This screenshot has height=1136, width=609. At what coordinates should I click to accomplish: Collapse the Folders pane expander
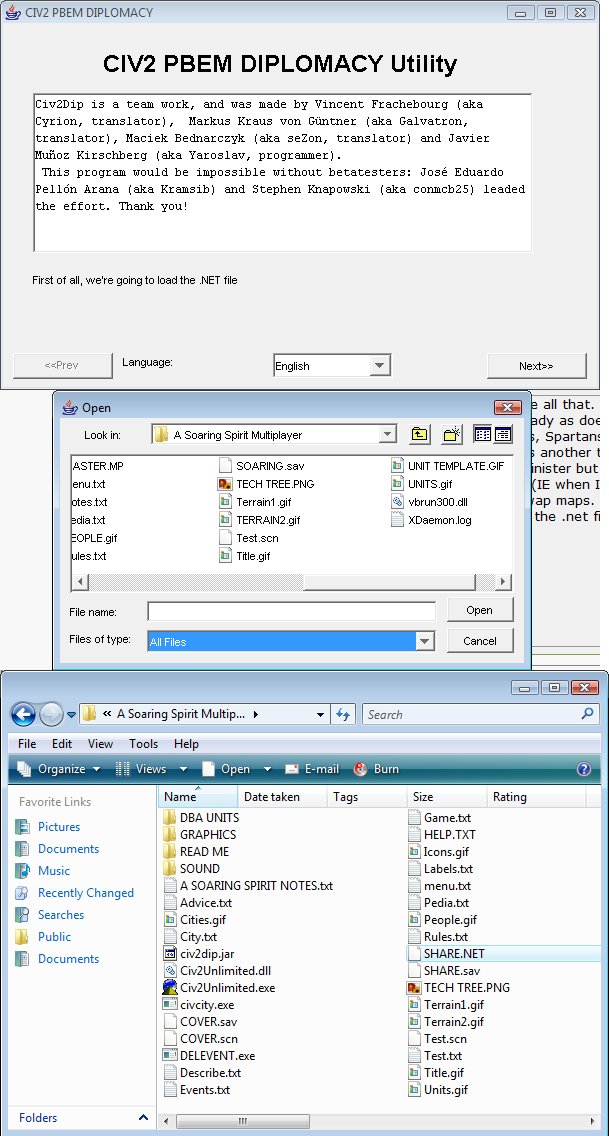pos(143,1118)
